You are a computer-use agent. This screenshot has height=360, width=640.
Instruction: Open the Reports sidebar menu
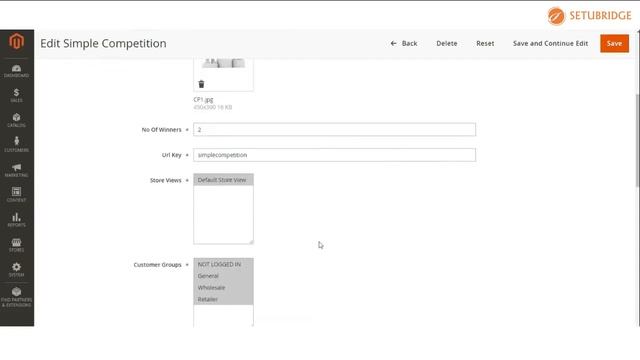(x=16, y=220)
